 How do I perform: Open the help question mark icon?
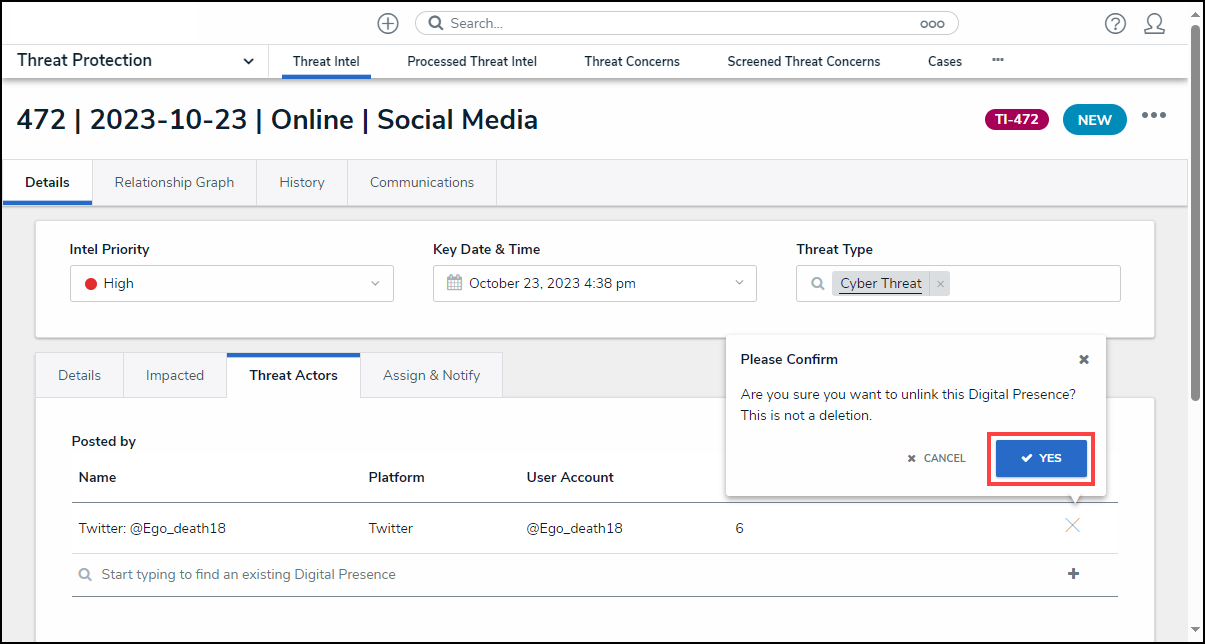(x=1115, y=24)
